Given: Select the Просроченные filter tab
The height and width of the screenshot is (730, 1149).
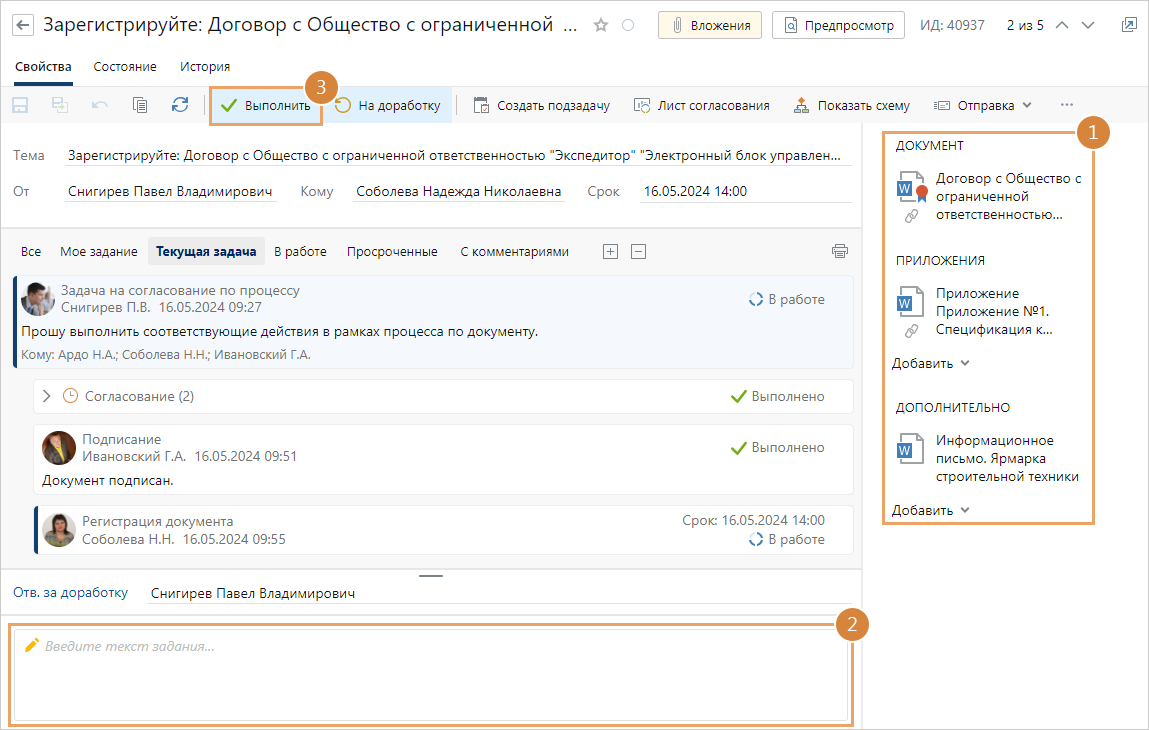Looking at the screenshot, I should click(x=392, y=251).
